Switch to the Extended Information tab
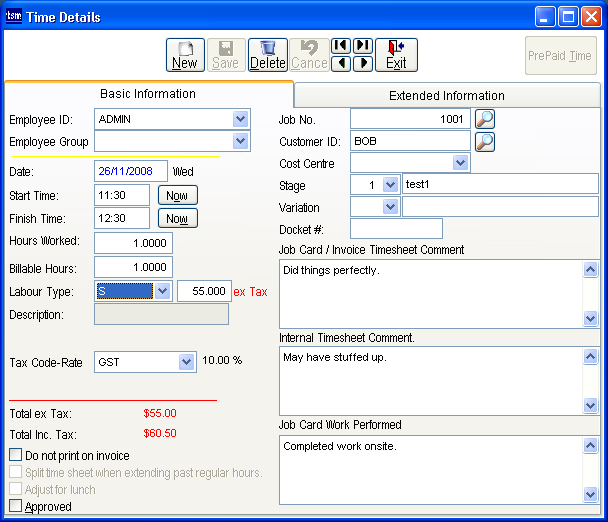 [446, 96]
